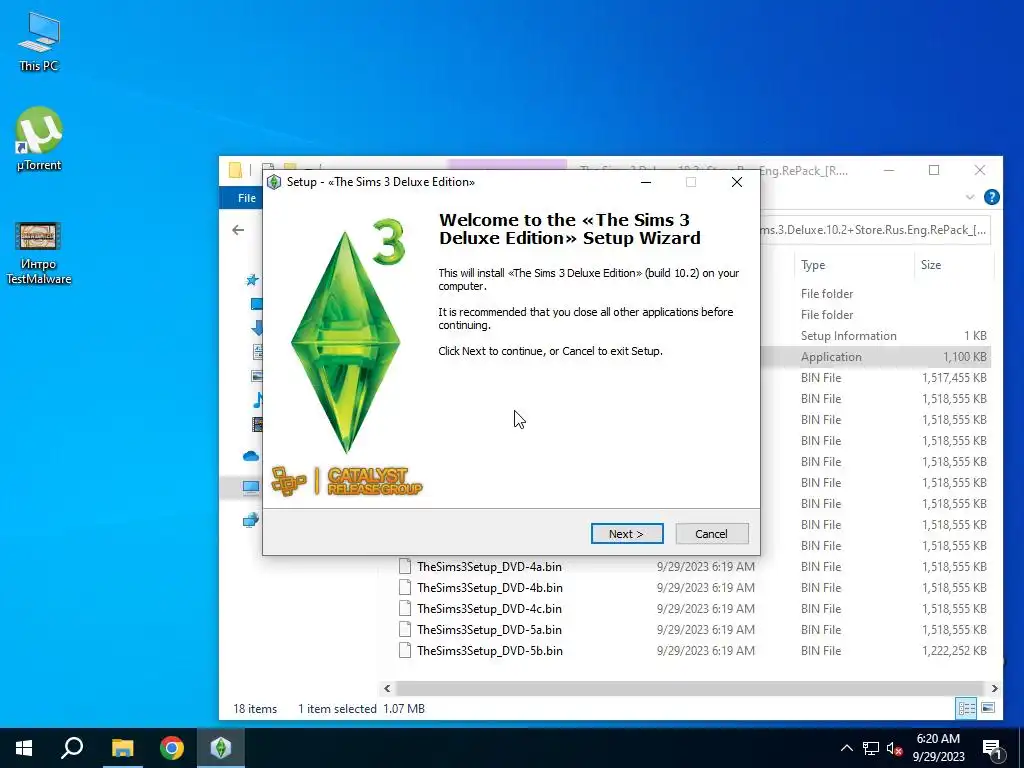Click the Explorer address bar path
The height and width of the screenshot is (768, 1024).
pos(875,230)
